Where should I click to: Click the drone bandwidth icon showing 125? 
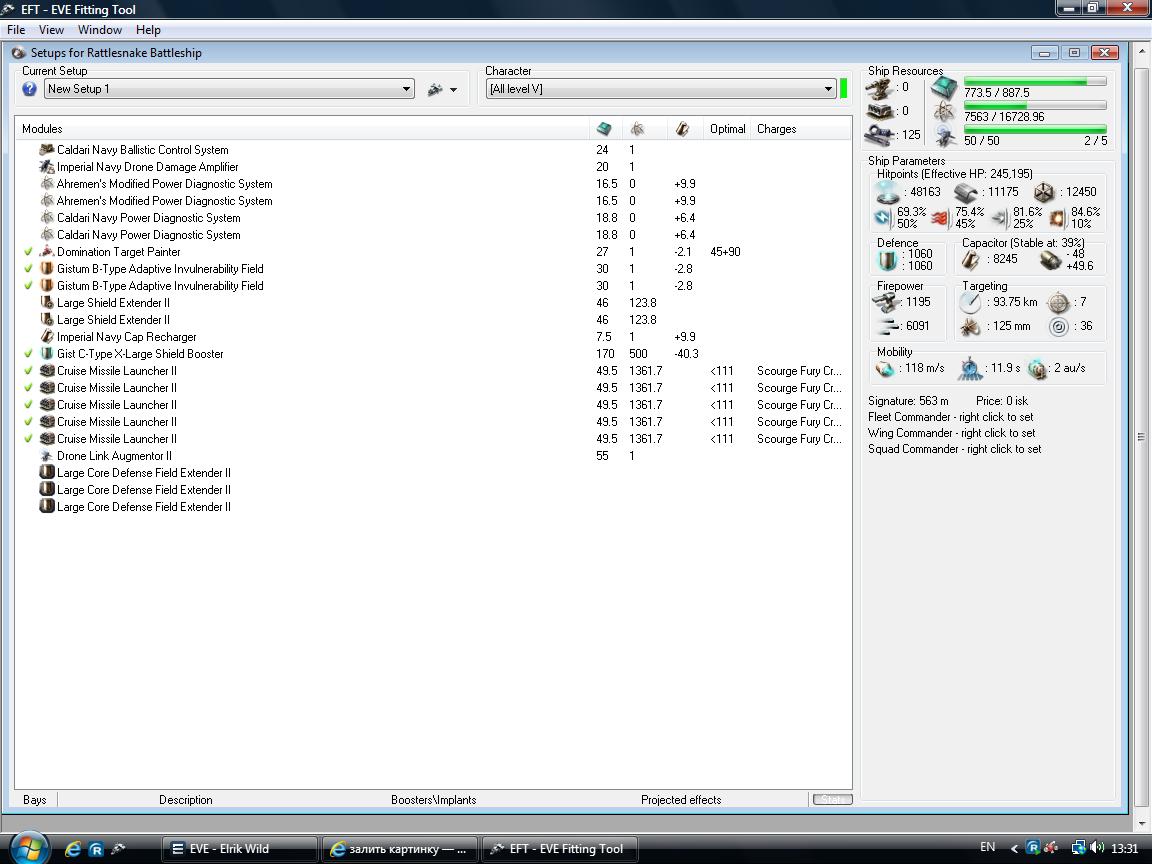click(x=879, y=135)
